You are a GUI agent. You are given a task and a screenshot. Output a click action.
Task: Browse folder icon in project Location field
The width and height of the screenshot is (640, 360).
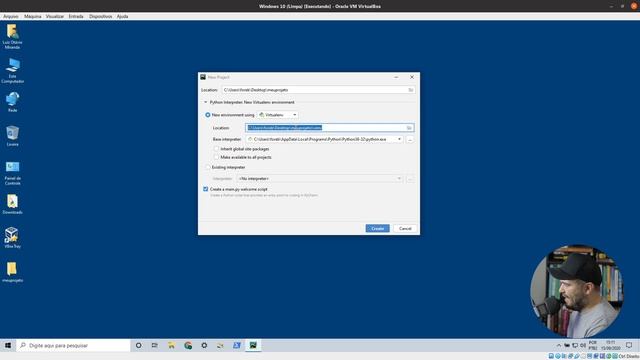pos(411,90)
